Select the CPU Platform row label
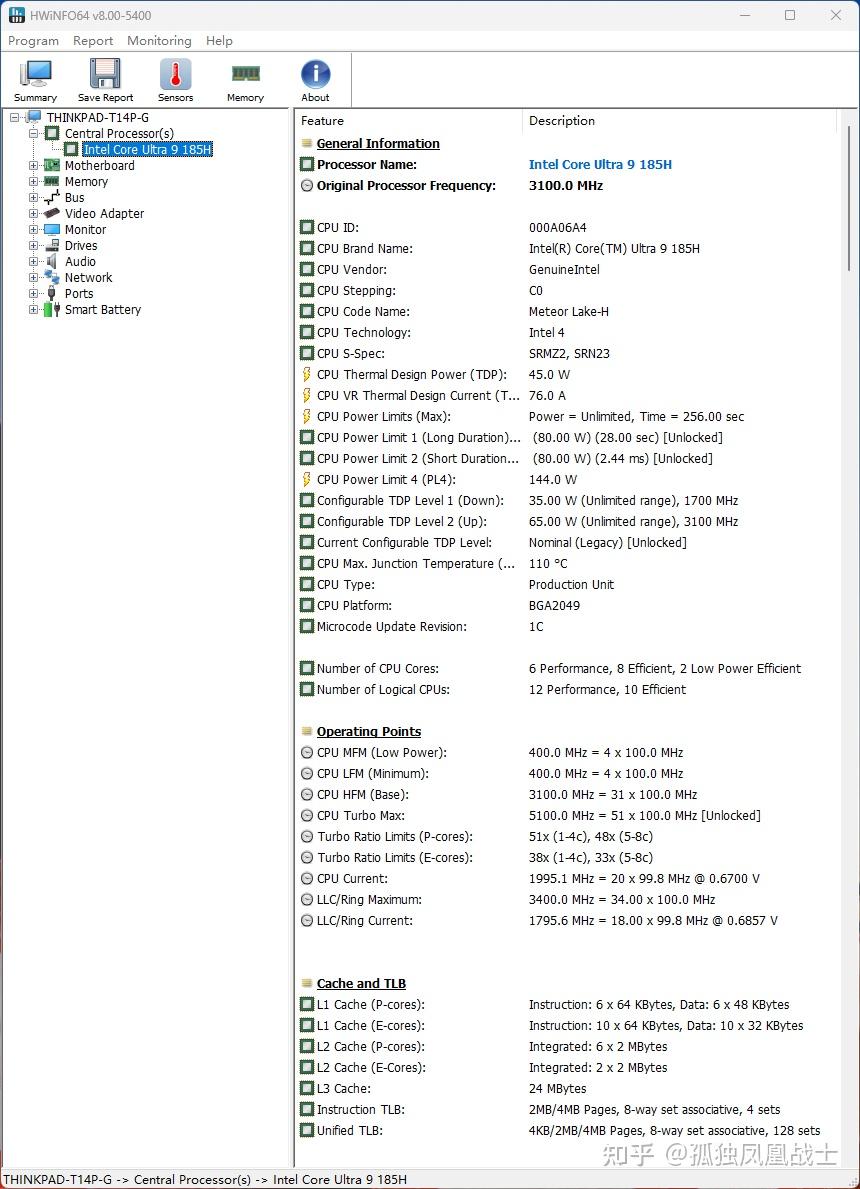 click(x=354, y=606)
